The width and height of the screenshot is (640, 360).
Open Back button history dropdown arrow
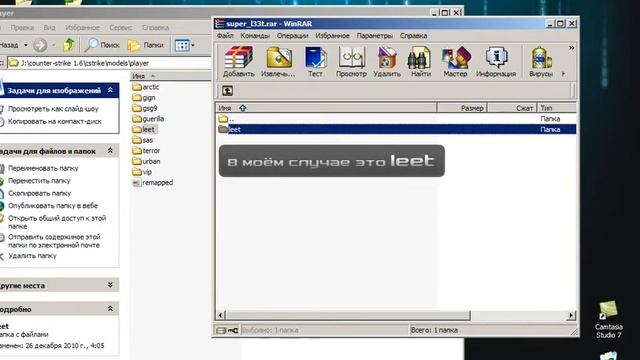coord(26,45)
